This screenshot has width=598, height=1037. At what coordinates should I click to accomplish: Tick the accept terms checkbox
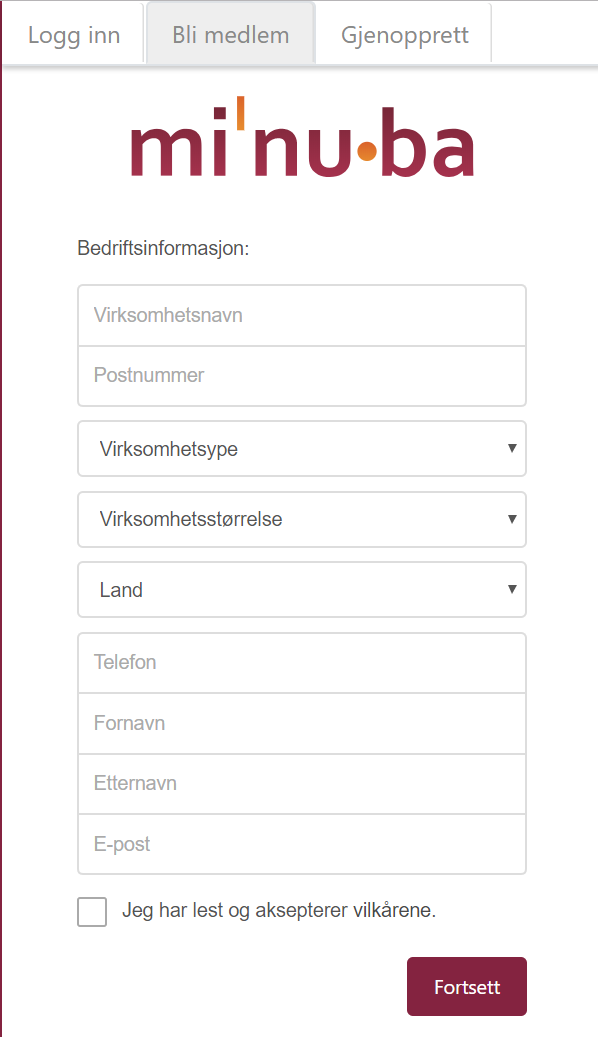click(x=92, y=912)
